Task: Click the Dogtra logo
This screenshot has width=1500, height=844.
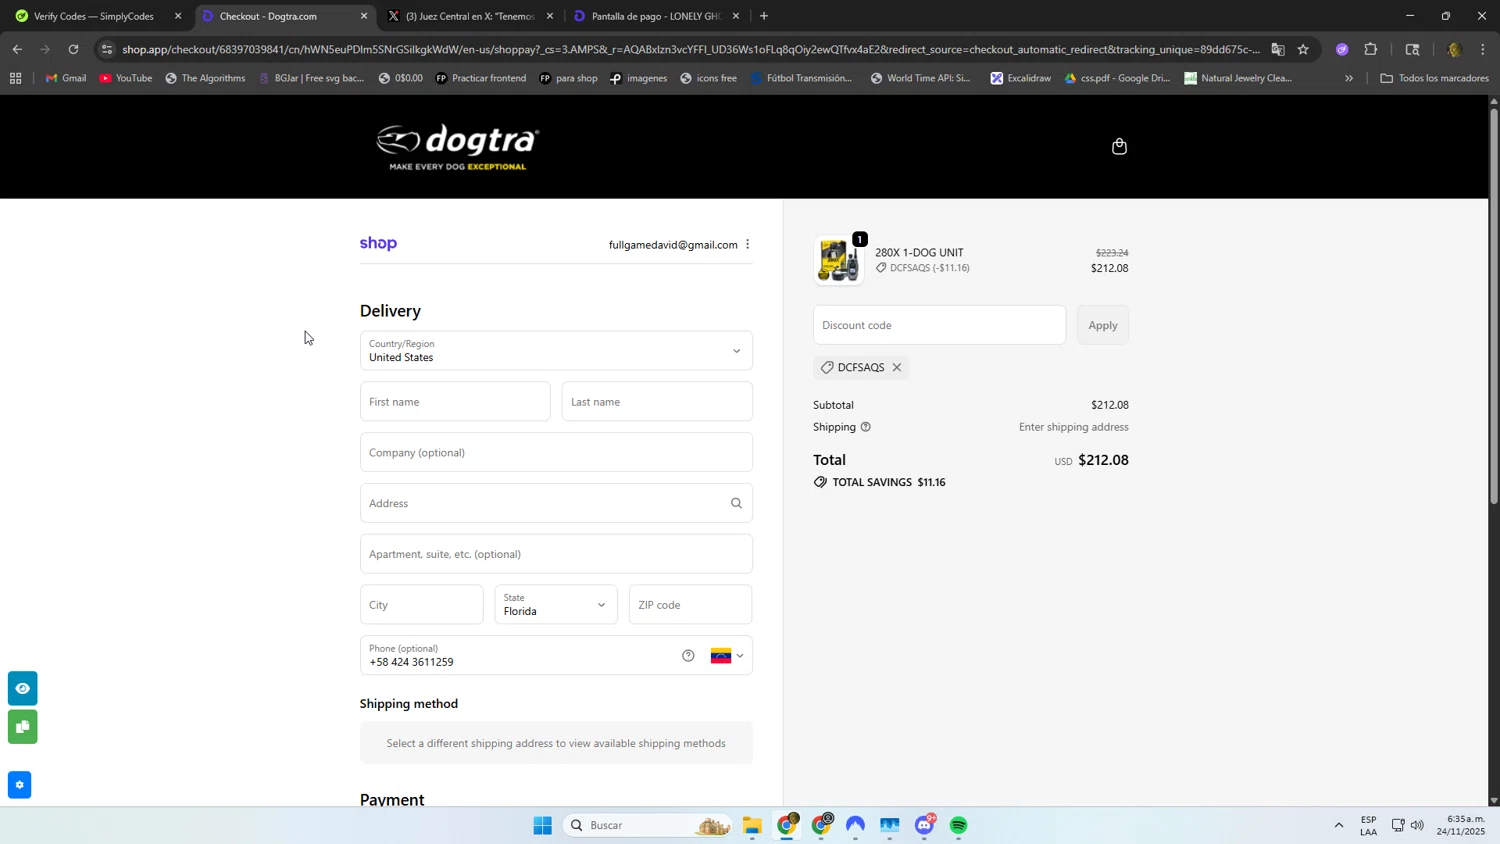Action: point(458,147)
